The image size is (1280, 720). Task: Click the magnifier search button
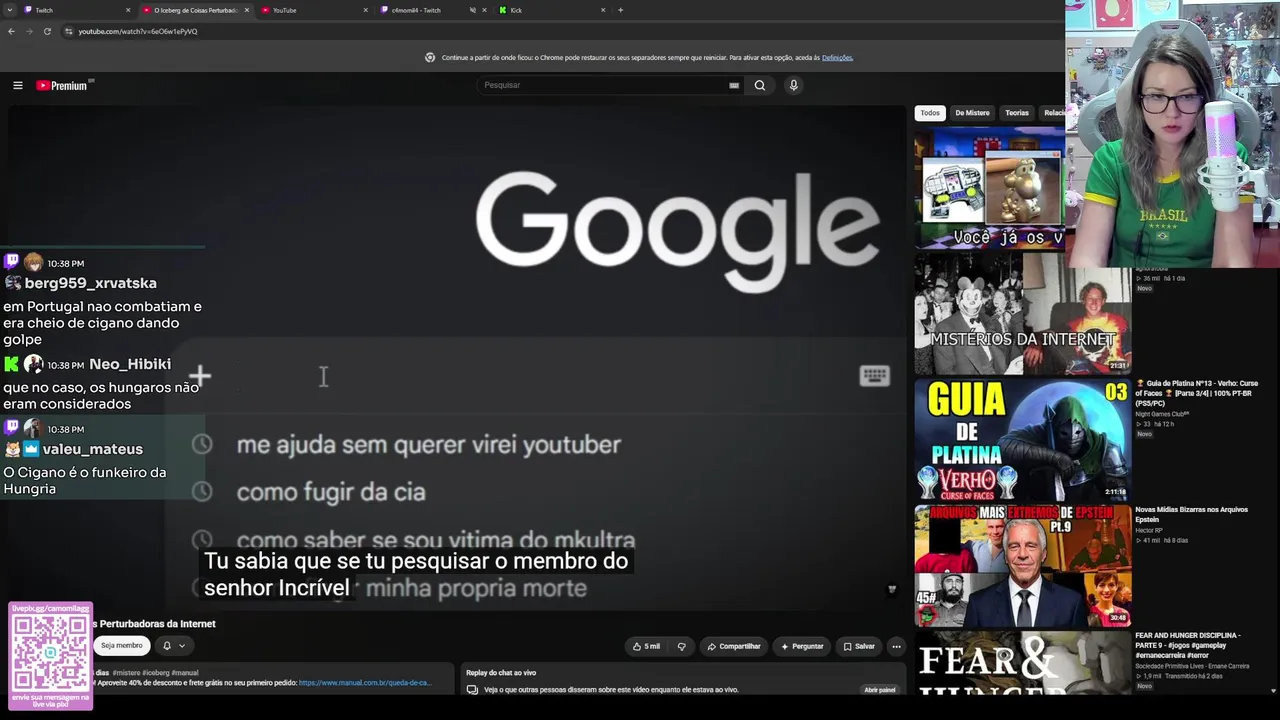pos(760,85)
